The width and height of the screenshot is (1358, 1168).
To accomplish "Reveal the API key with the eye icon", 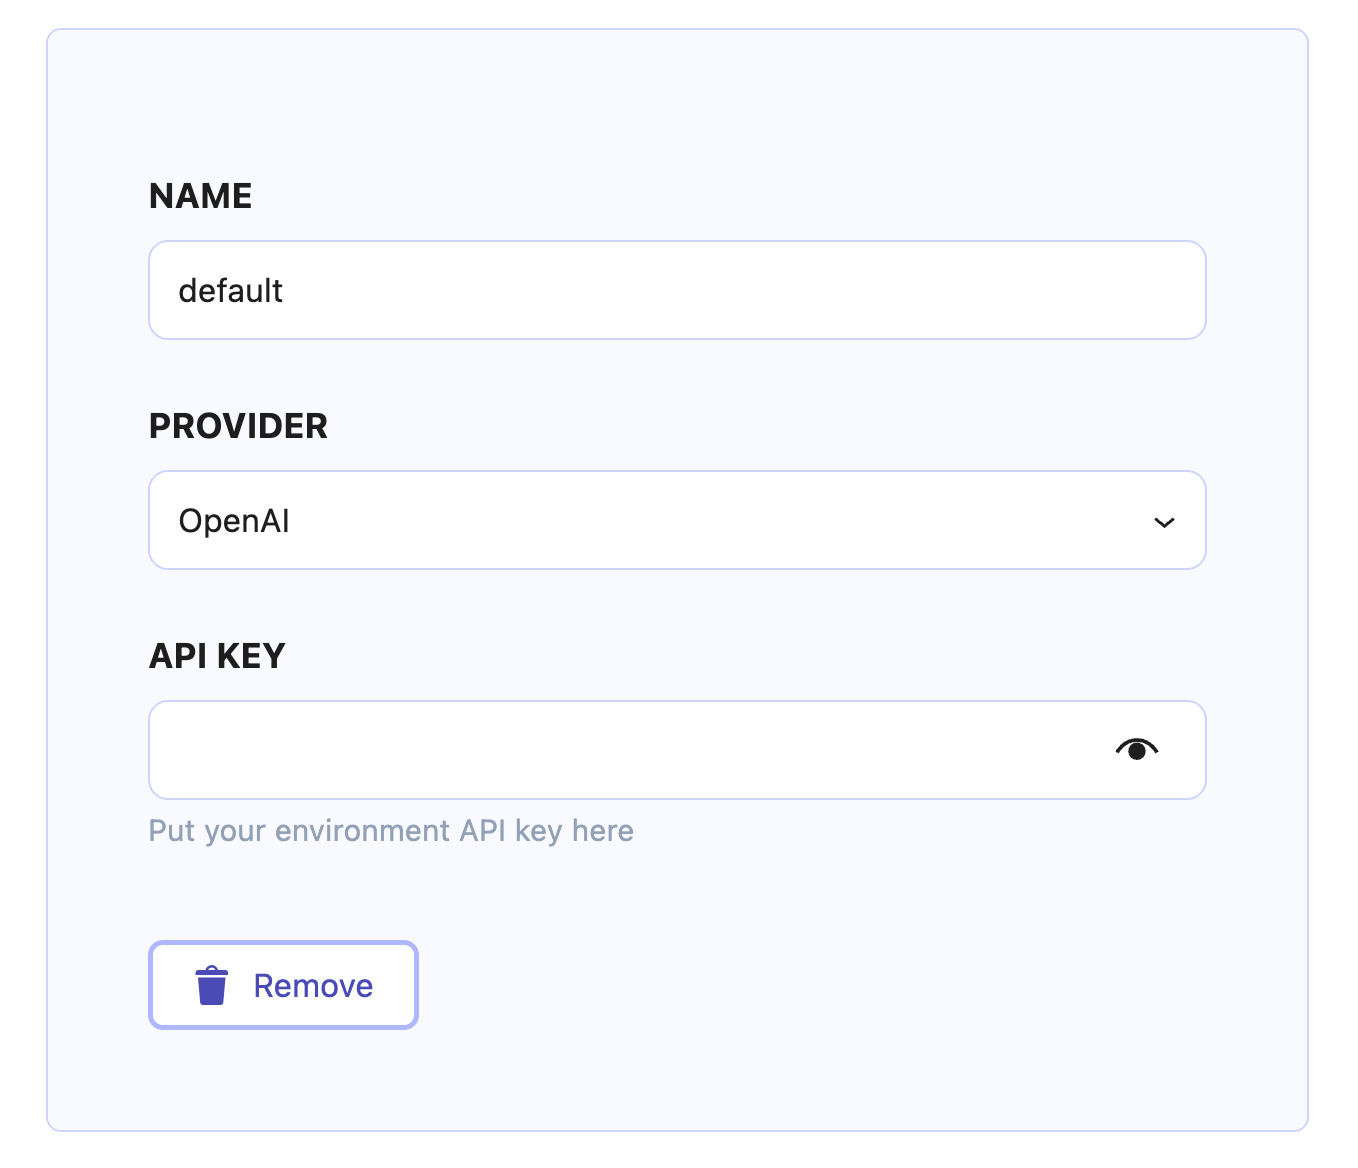I will click(x=1136, y=749).
